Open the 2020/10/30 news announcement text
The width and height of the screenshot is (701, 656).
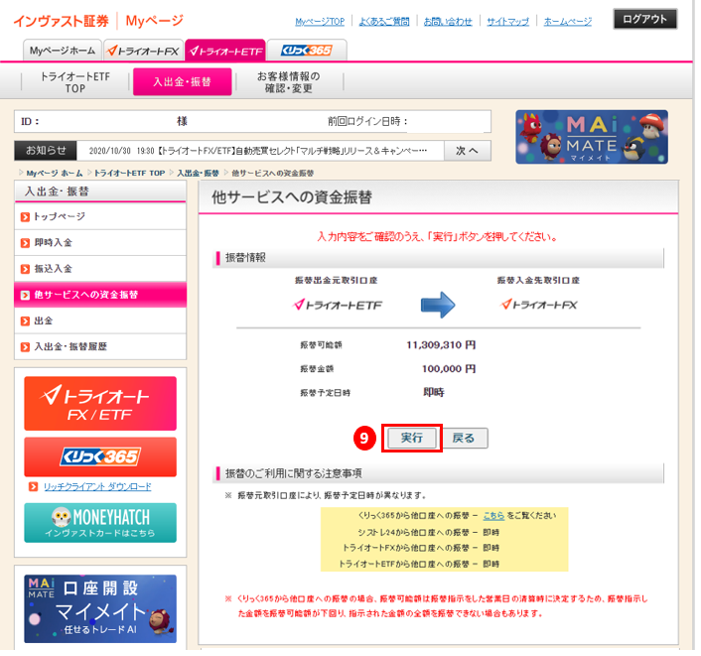coord(258,151)
